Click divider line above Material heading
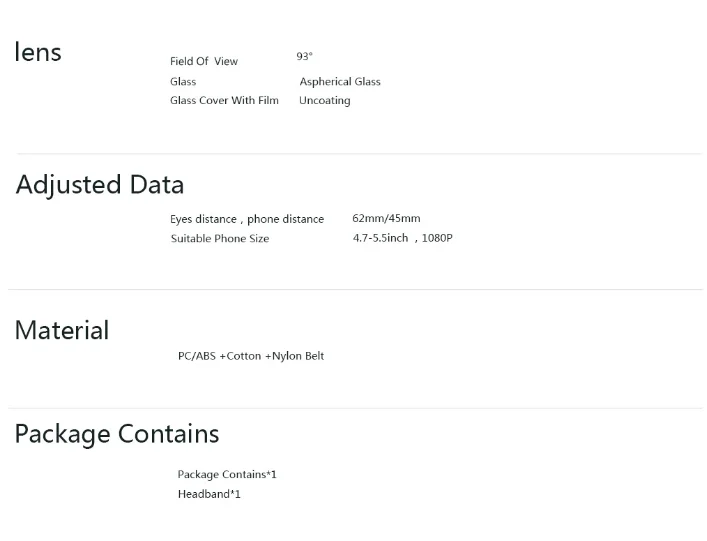 [x=358, y=290]
